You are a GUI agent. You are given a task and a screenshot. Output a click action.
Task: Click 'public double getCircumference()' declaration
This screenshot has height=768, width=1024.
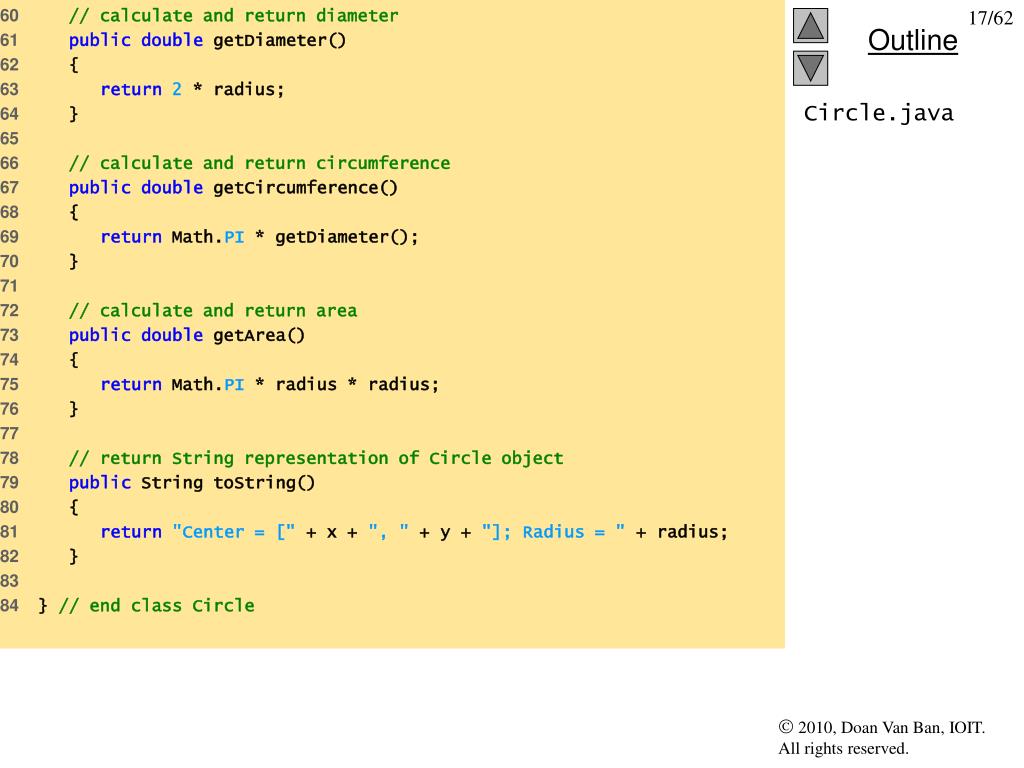click(233, 188)
